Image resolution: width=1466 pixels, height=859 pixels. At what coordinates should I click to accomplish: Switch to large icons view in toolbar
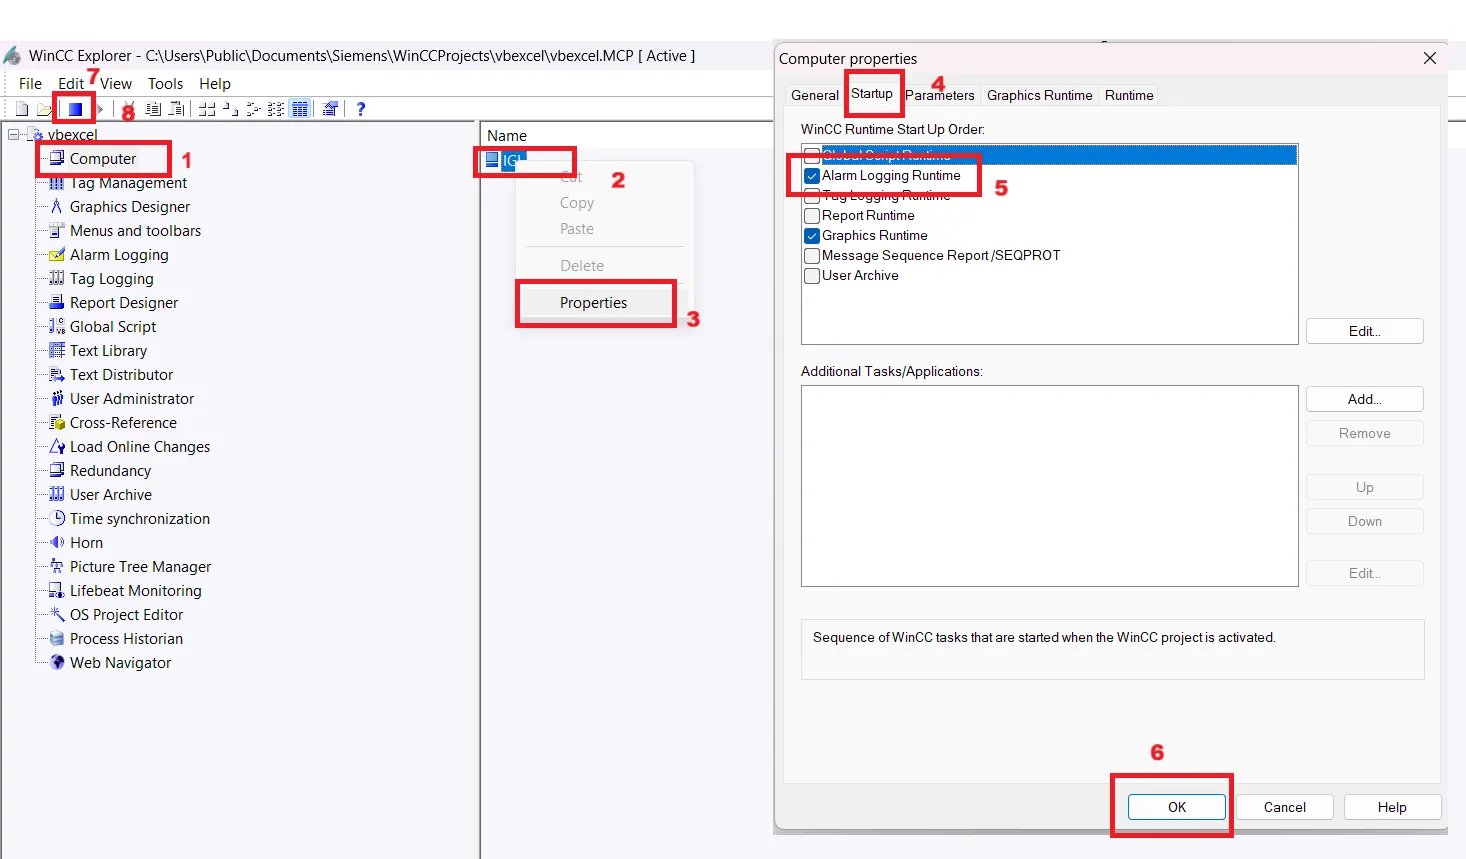[207, 109]
